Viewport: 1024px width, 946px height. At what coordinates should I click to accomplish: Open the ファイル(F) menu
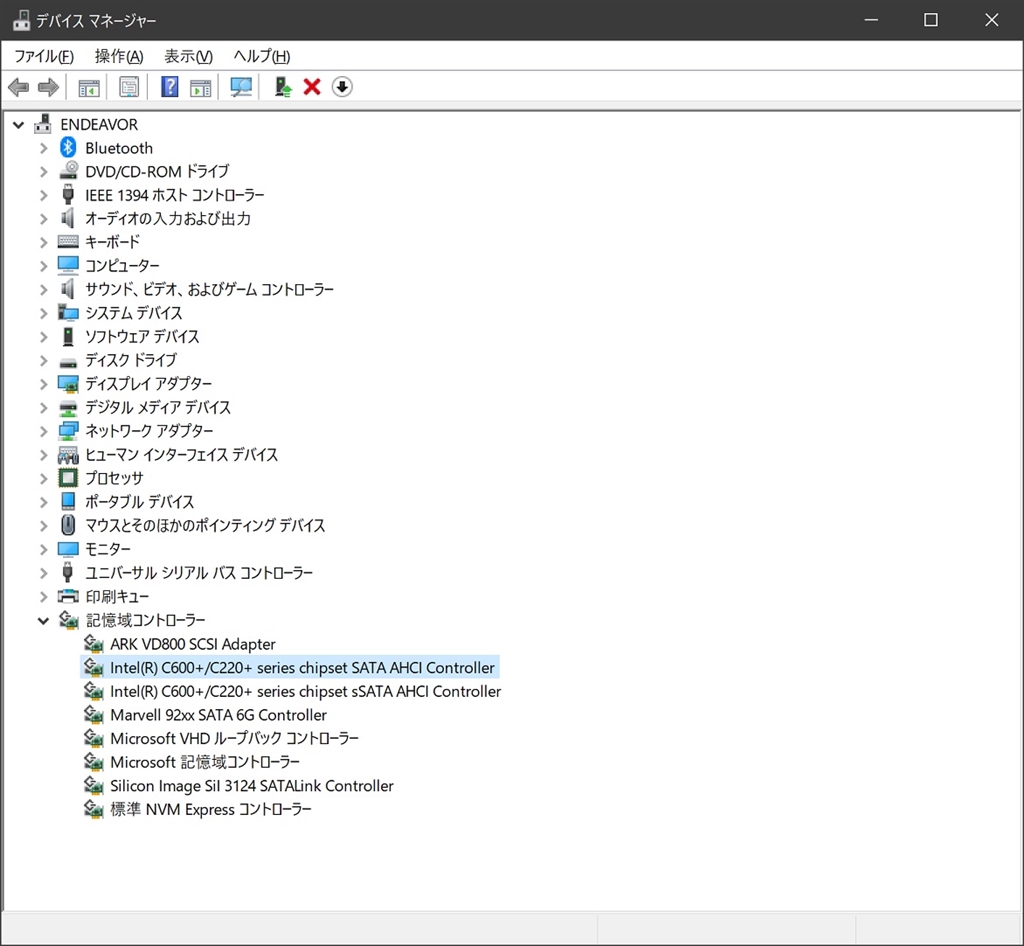point(44,56)
